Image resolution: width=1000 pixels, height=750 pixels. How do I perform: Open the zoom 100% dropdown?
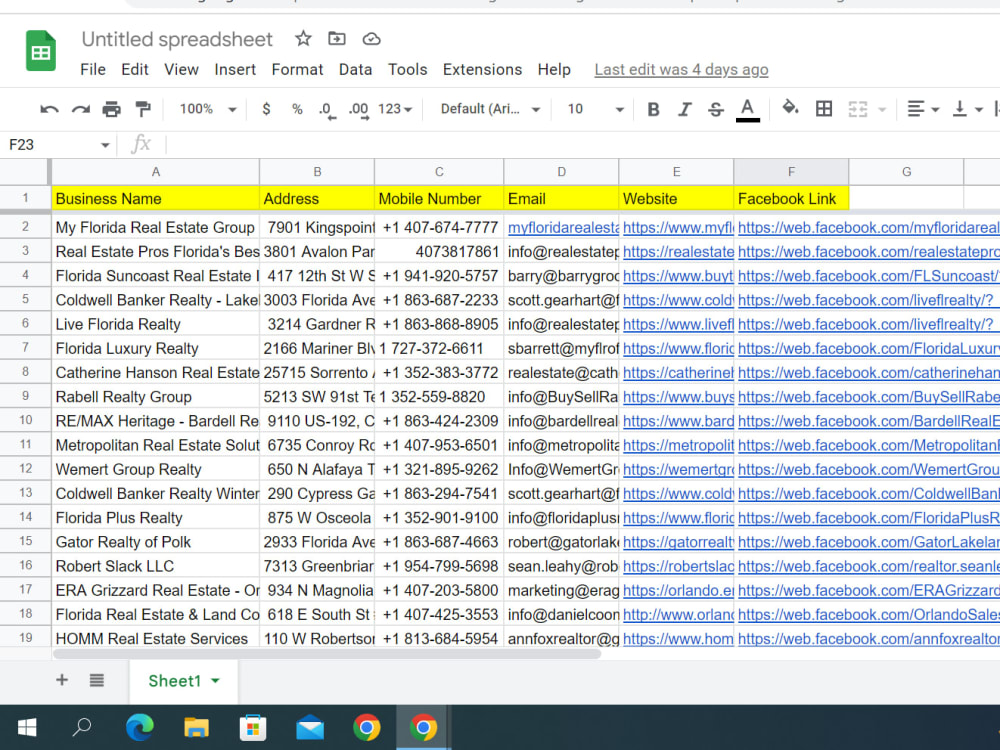click(208, 109)
